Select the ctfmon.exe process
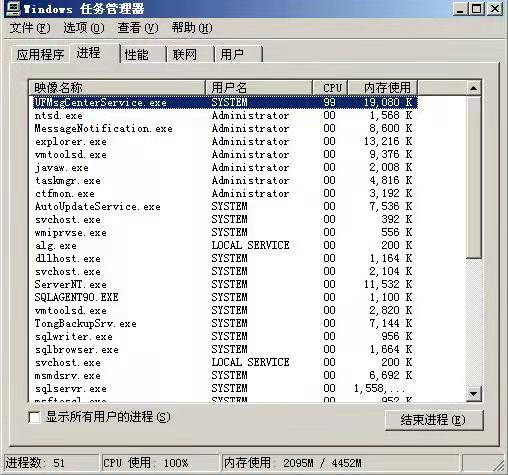 (x=223, y=193)
